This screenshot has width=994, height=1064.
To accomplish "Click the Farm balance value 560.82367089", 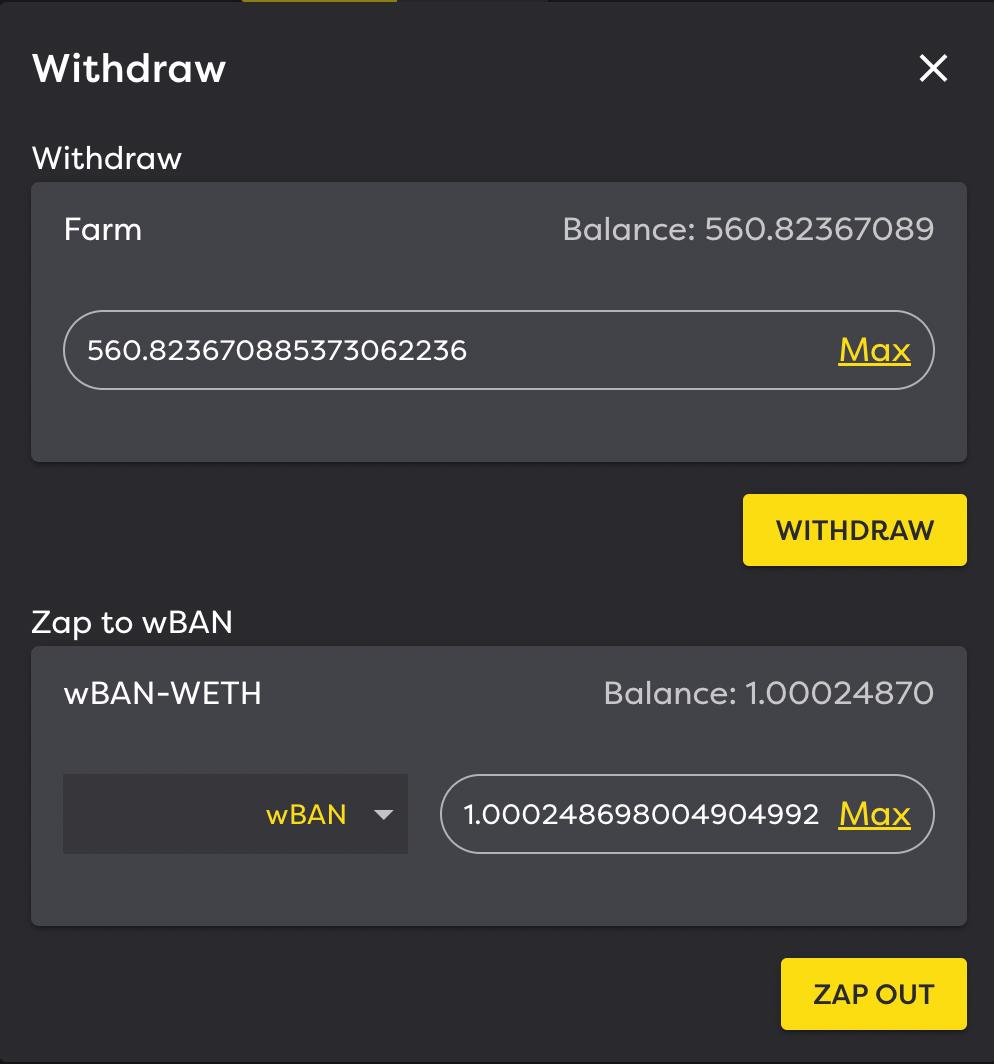I will (x=819, y=229).
